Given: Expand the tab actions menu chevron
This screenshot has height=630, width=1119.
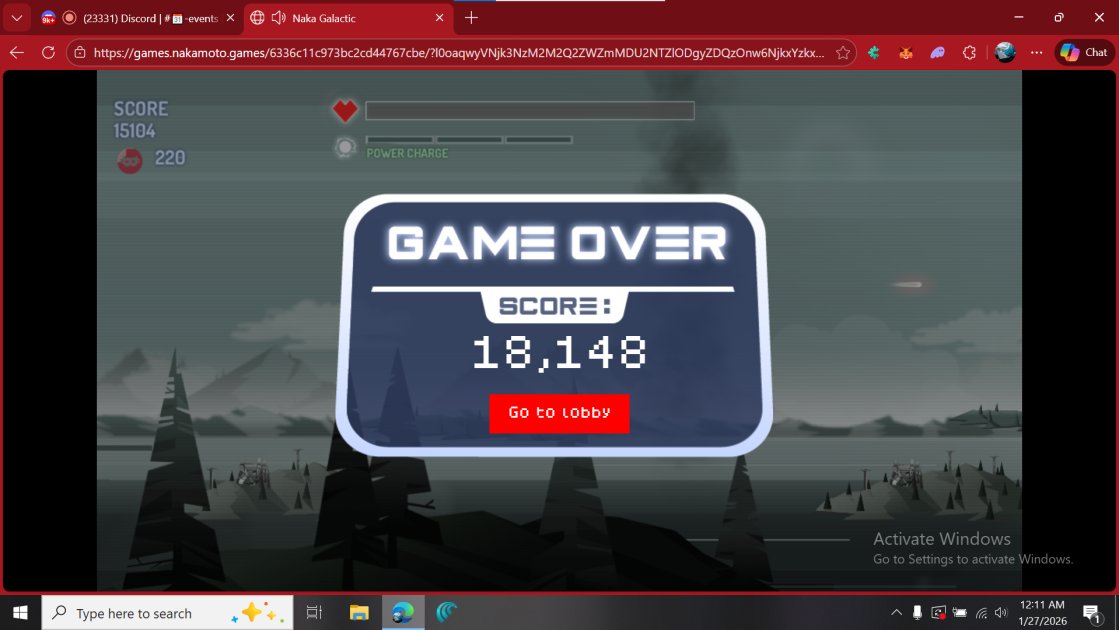Looking at the screenshot, I should click(x=16, y=18).
